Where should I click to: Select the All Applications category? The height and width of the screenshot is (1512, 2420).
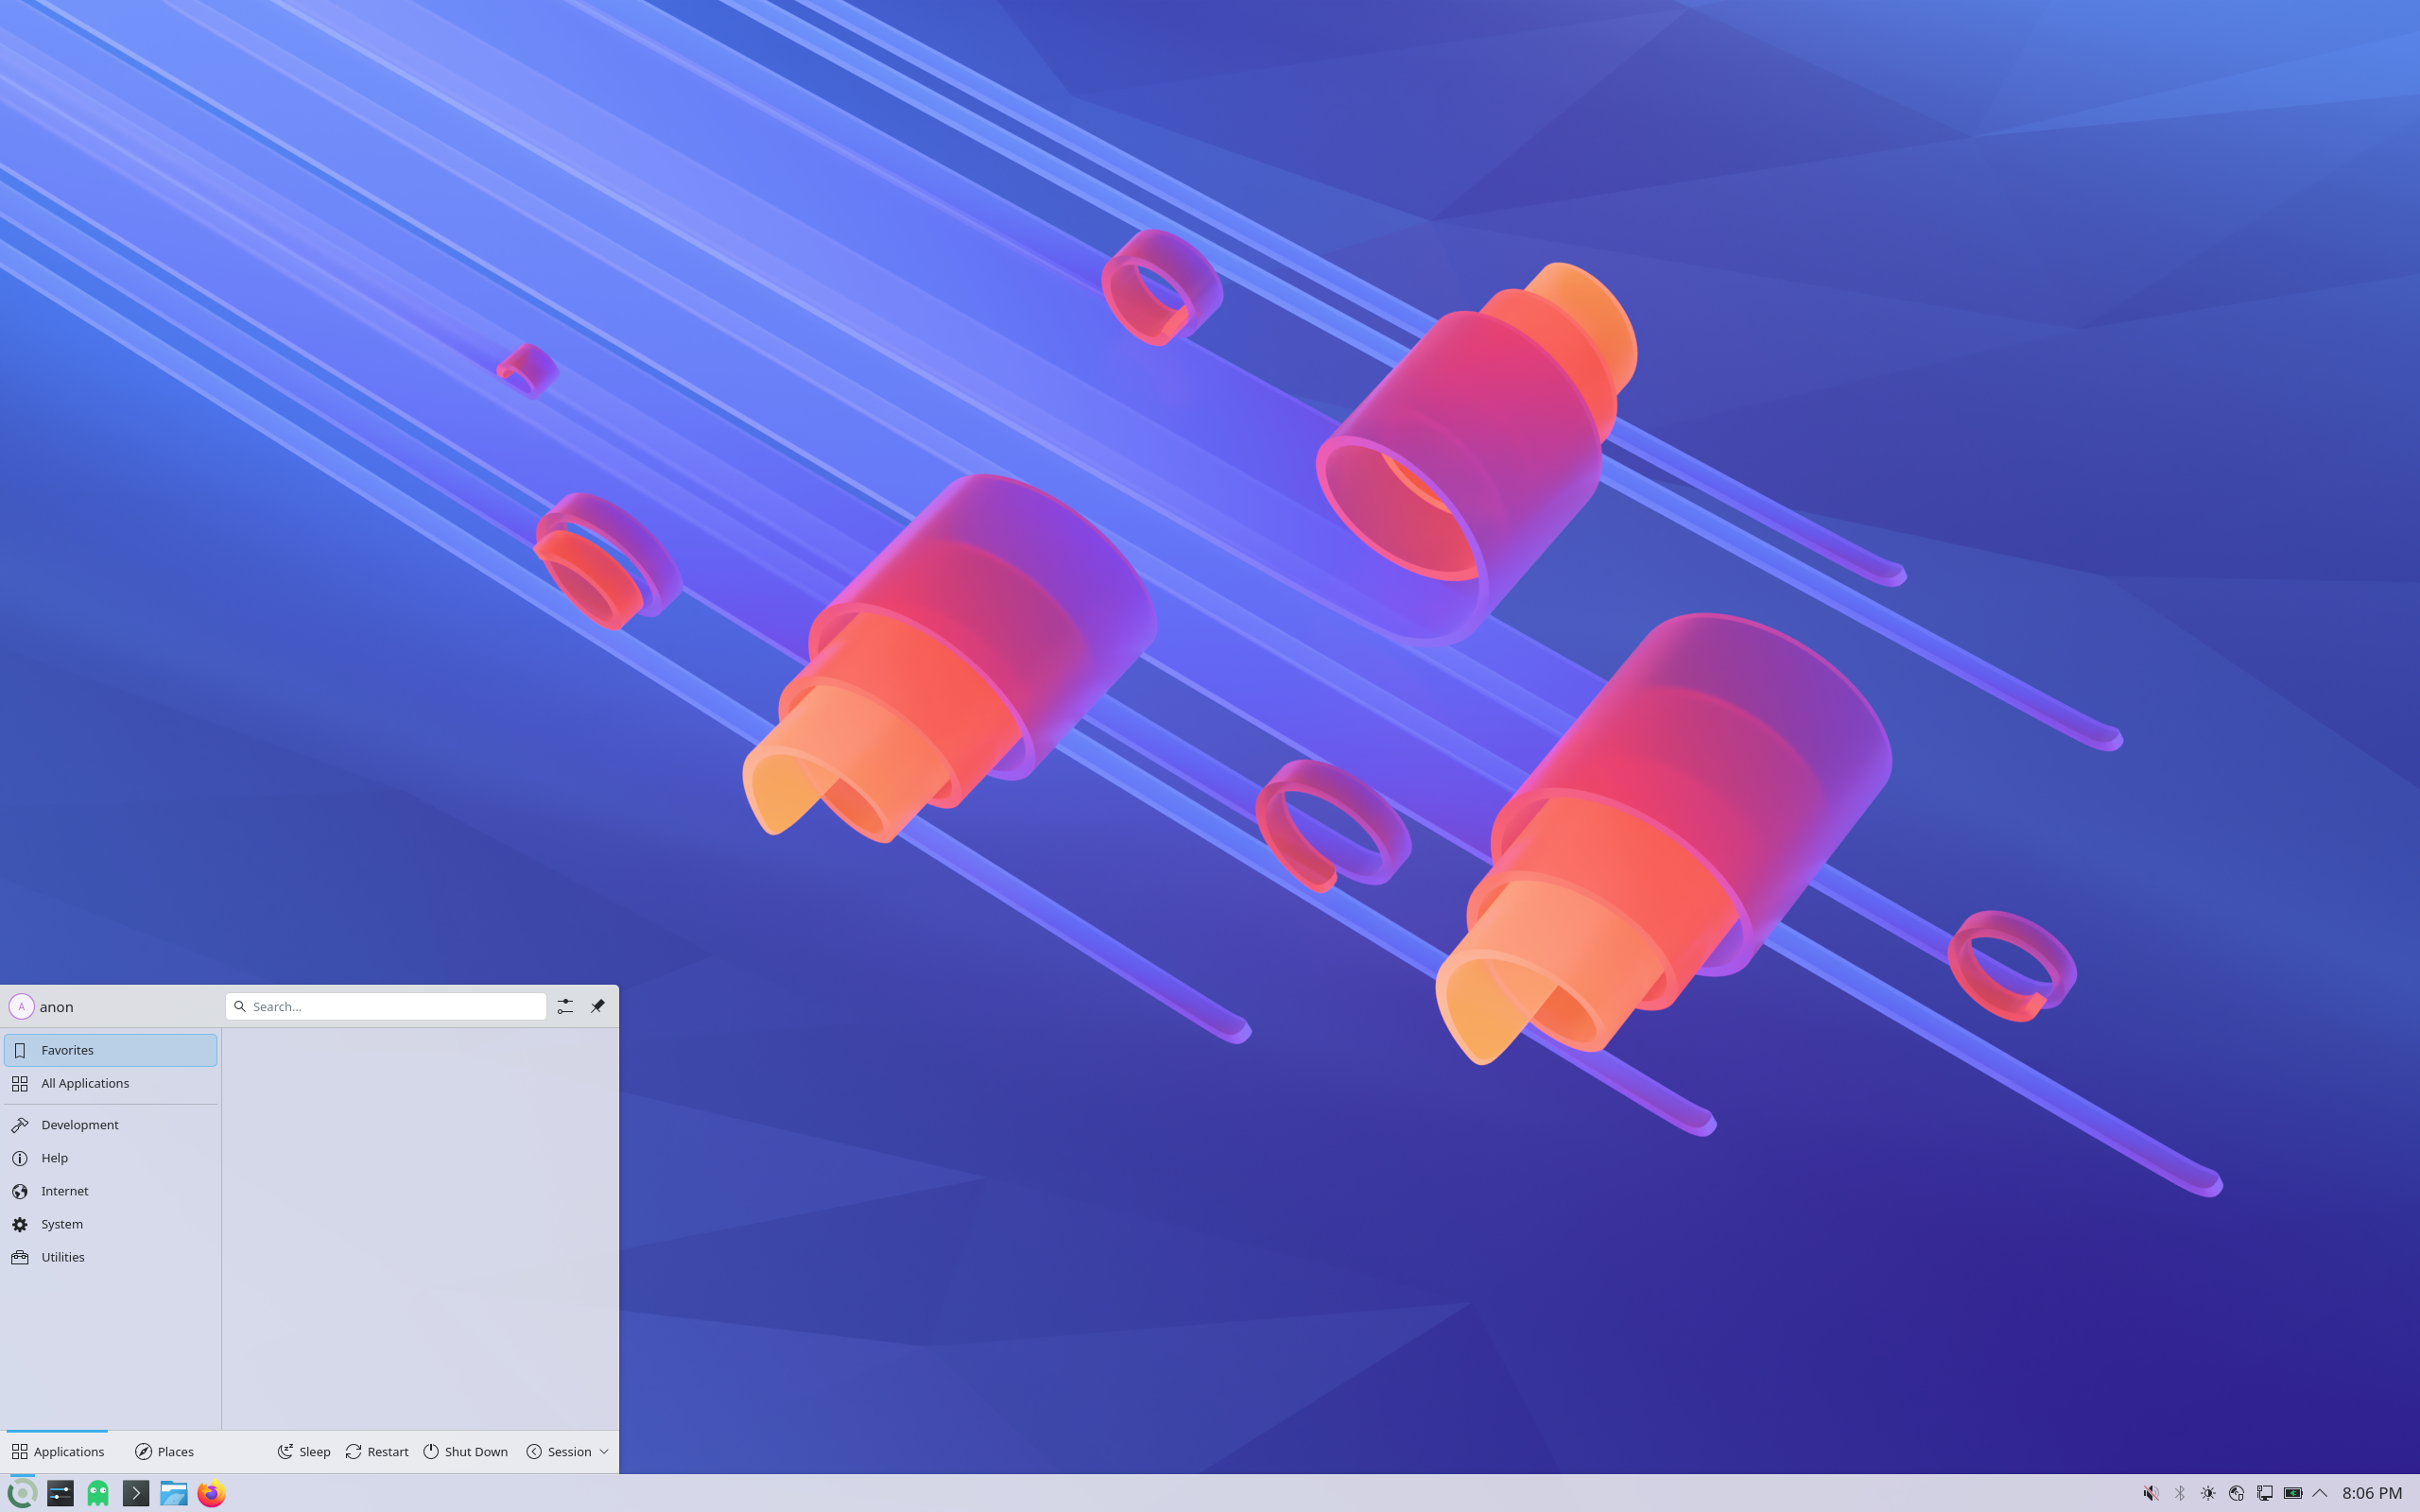[110, 1083]
